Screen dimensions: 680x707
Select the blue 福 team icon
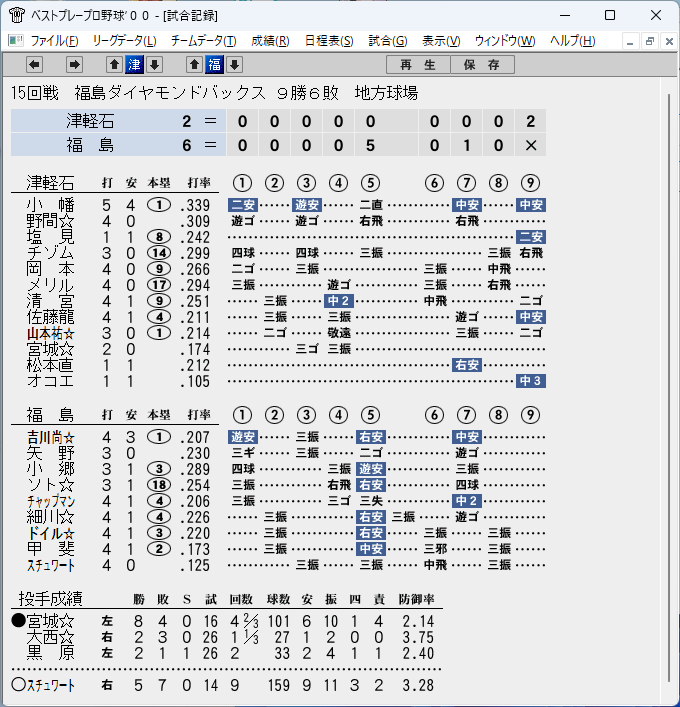(214, 64)
